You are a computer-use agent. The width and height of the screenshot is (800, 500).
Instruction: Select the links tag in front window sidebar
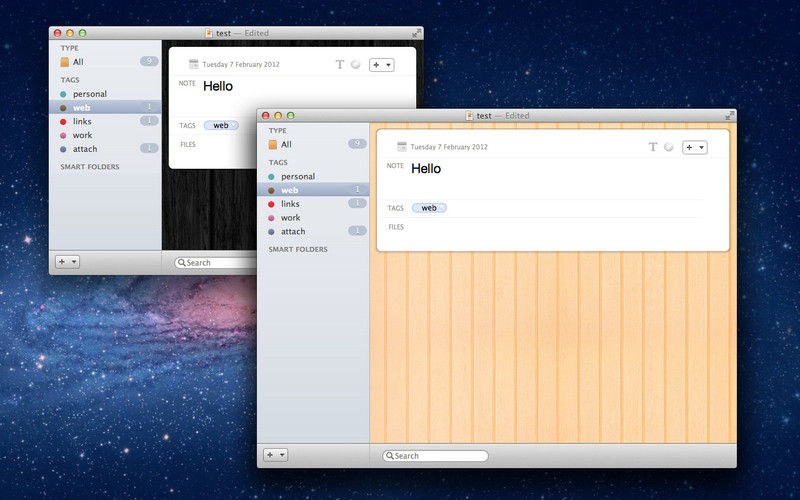click(x=290, y=204)
